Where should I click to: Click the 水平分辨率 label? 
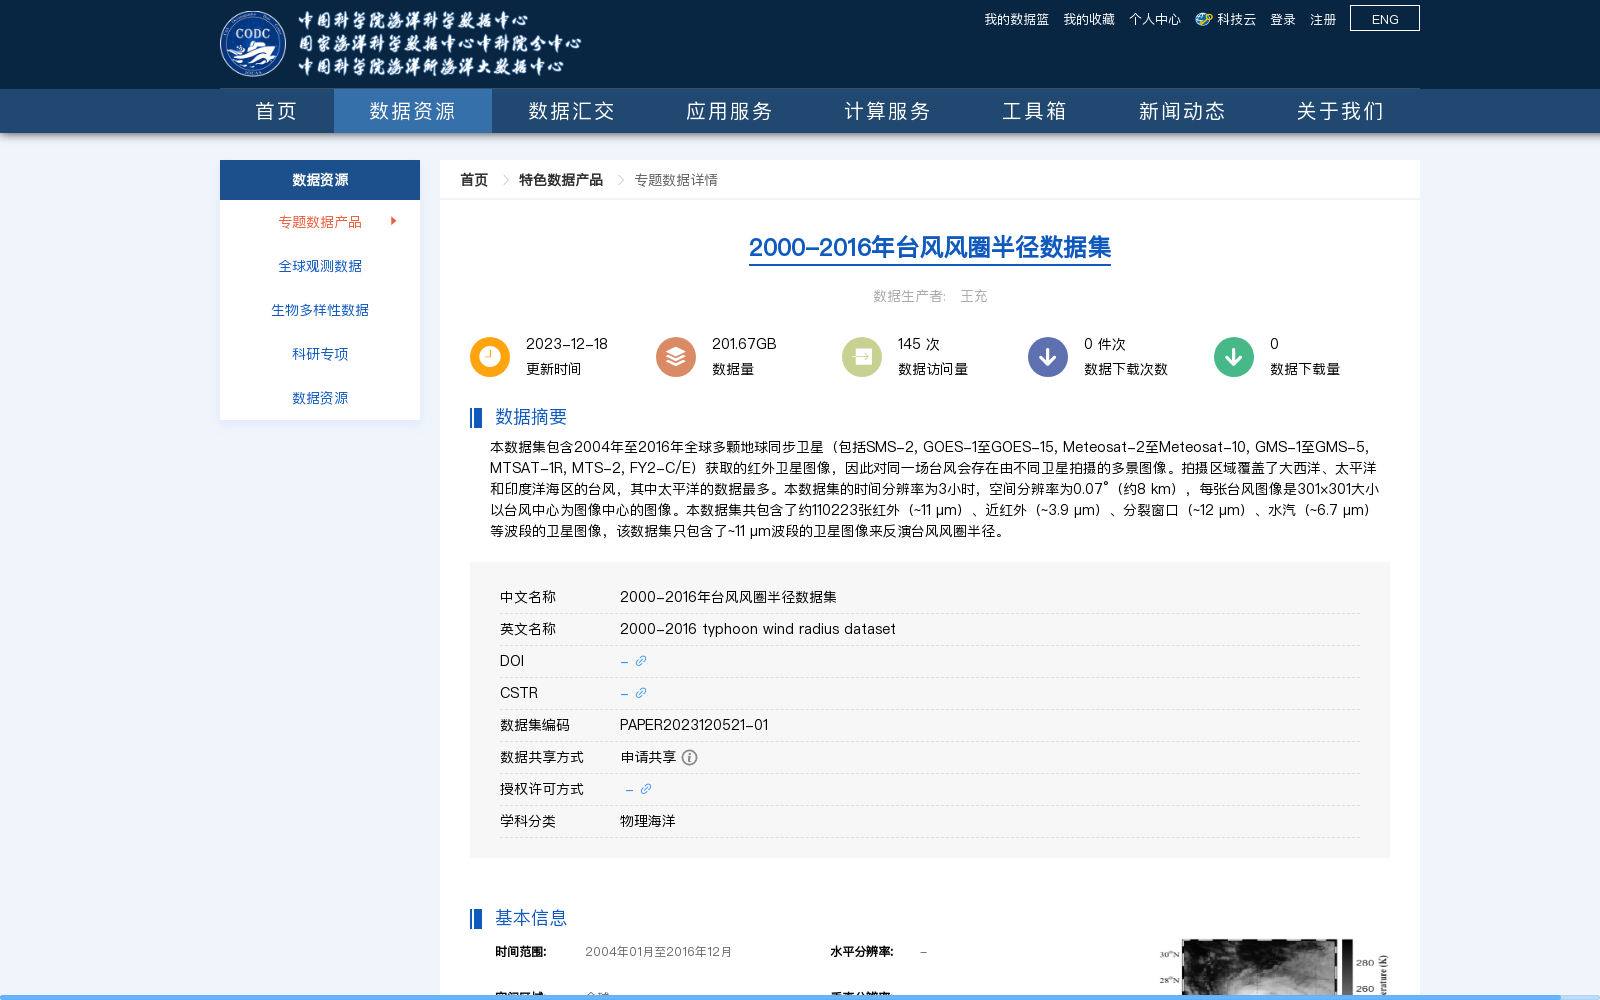(x=862, y=952)
